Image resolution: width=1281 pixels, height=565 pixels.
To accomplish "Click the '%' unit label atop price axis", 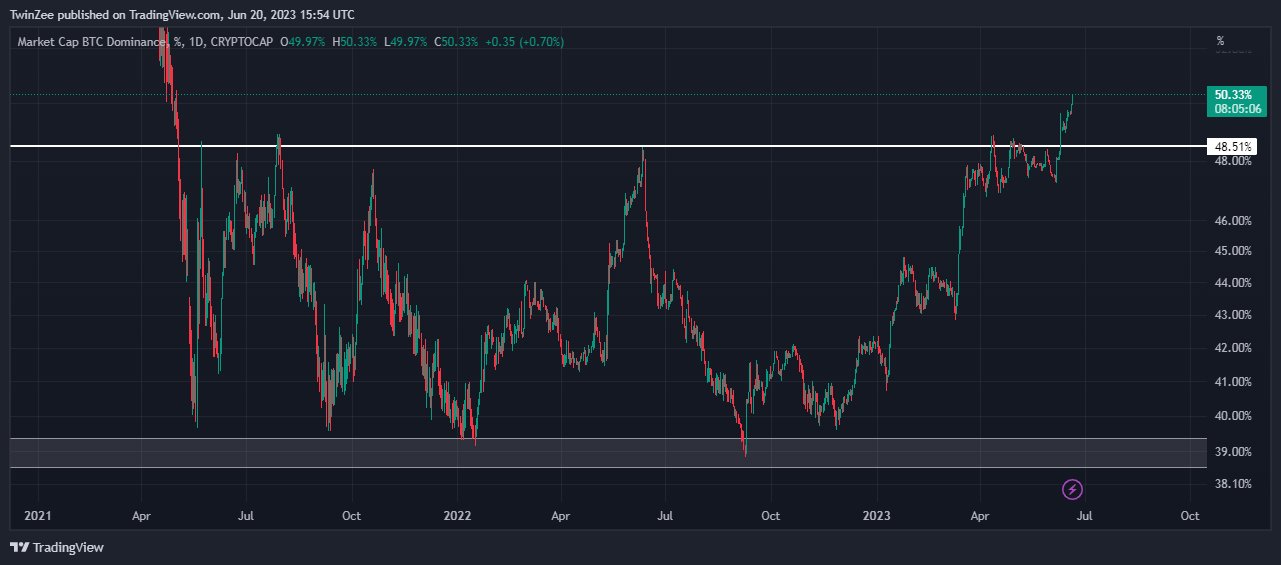I will [1220, 41].
